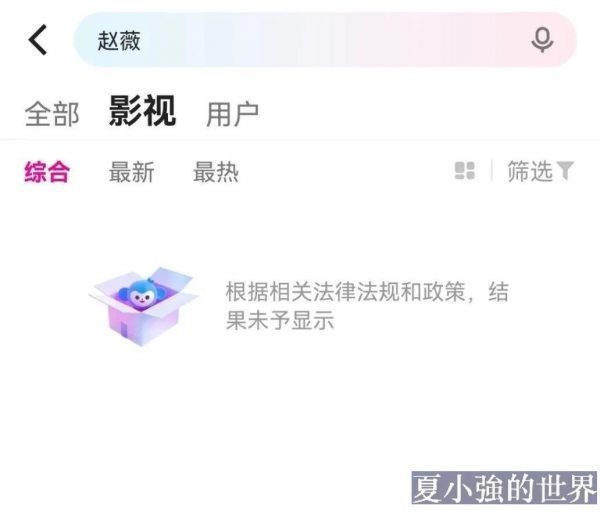The width and height of the screenshot is (600, 513).
Task: Sort results by 综合
Action: 47,172
